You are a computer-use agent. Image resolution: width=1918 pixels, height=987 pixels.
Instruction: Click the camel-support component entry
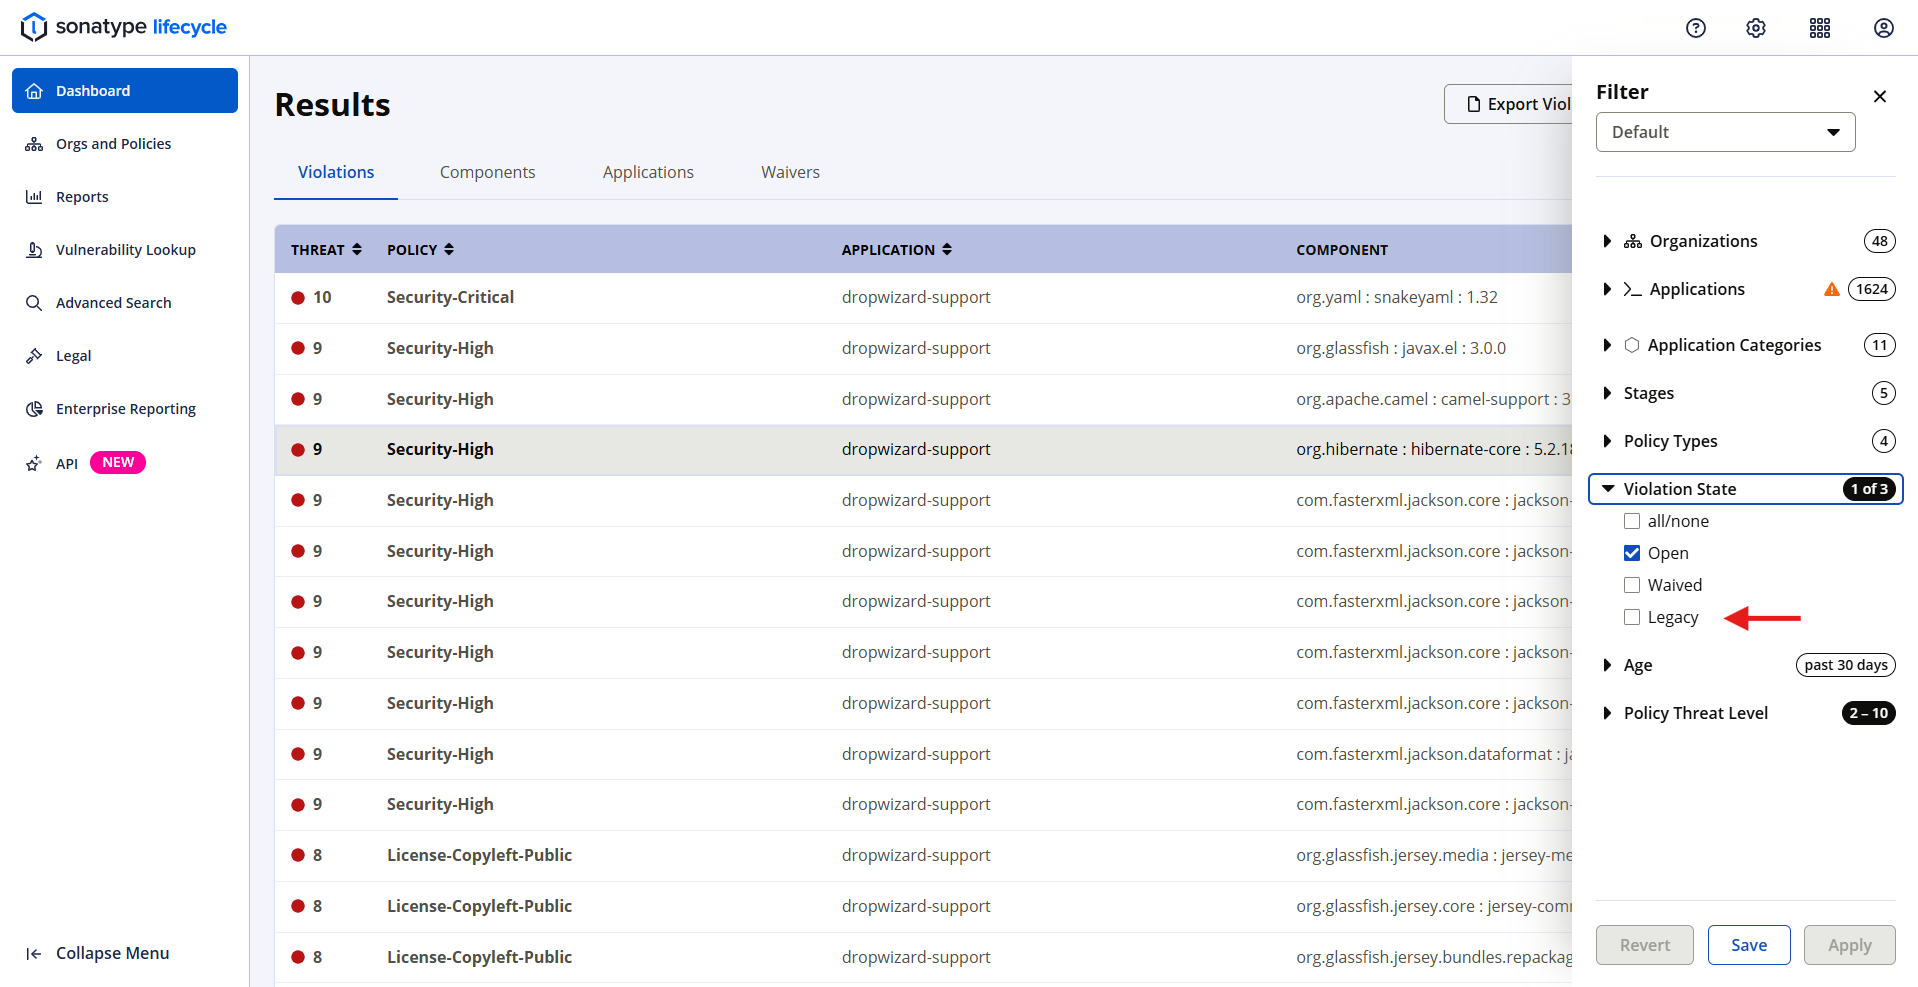pos(1434,399)
